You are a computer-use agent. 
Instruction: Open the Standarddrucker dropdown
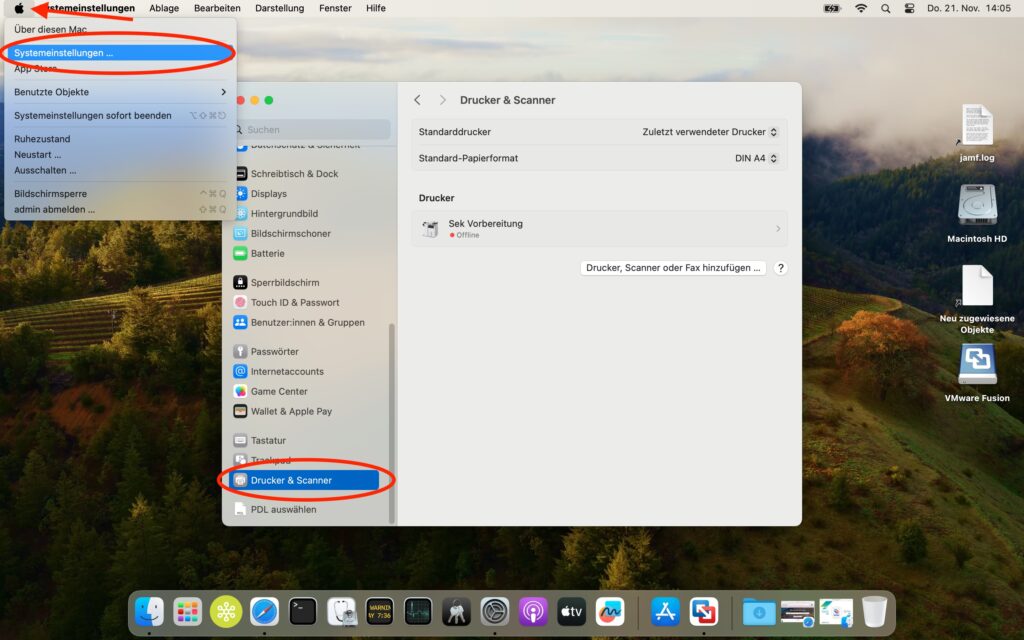[710, 132]
